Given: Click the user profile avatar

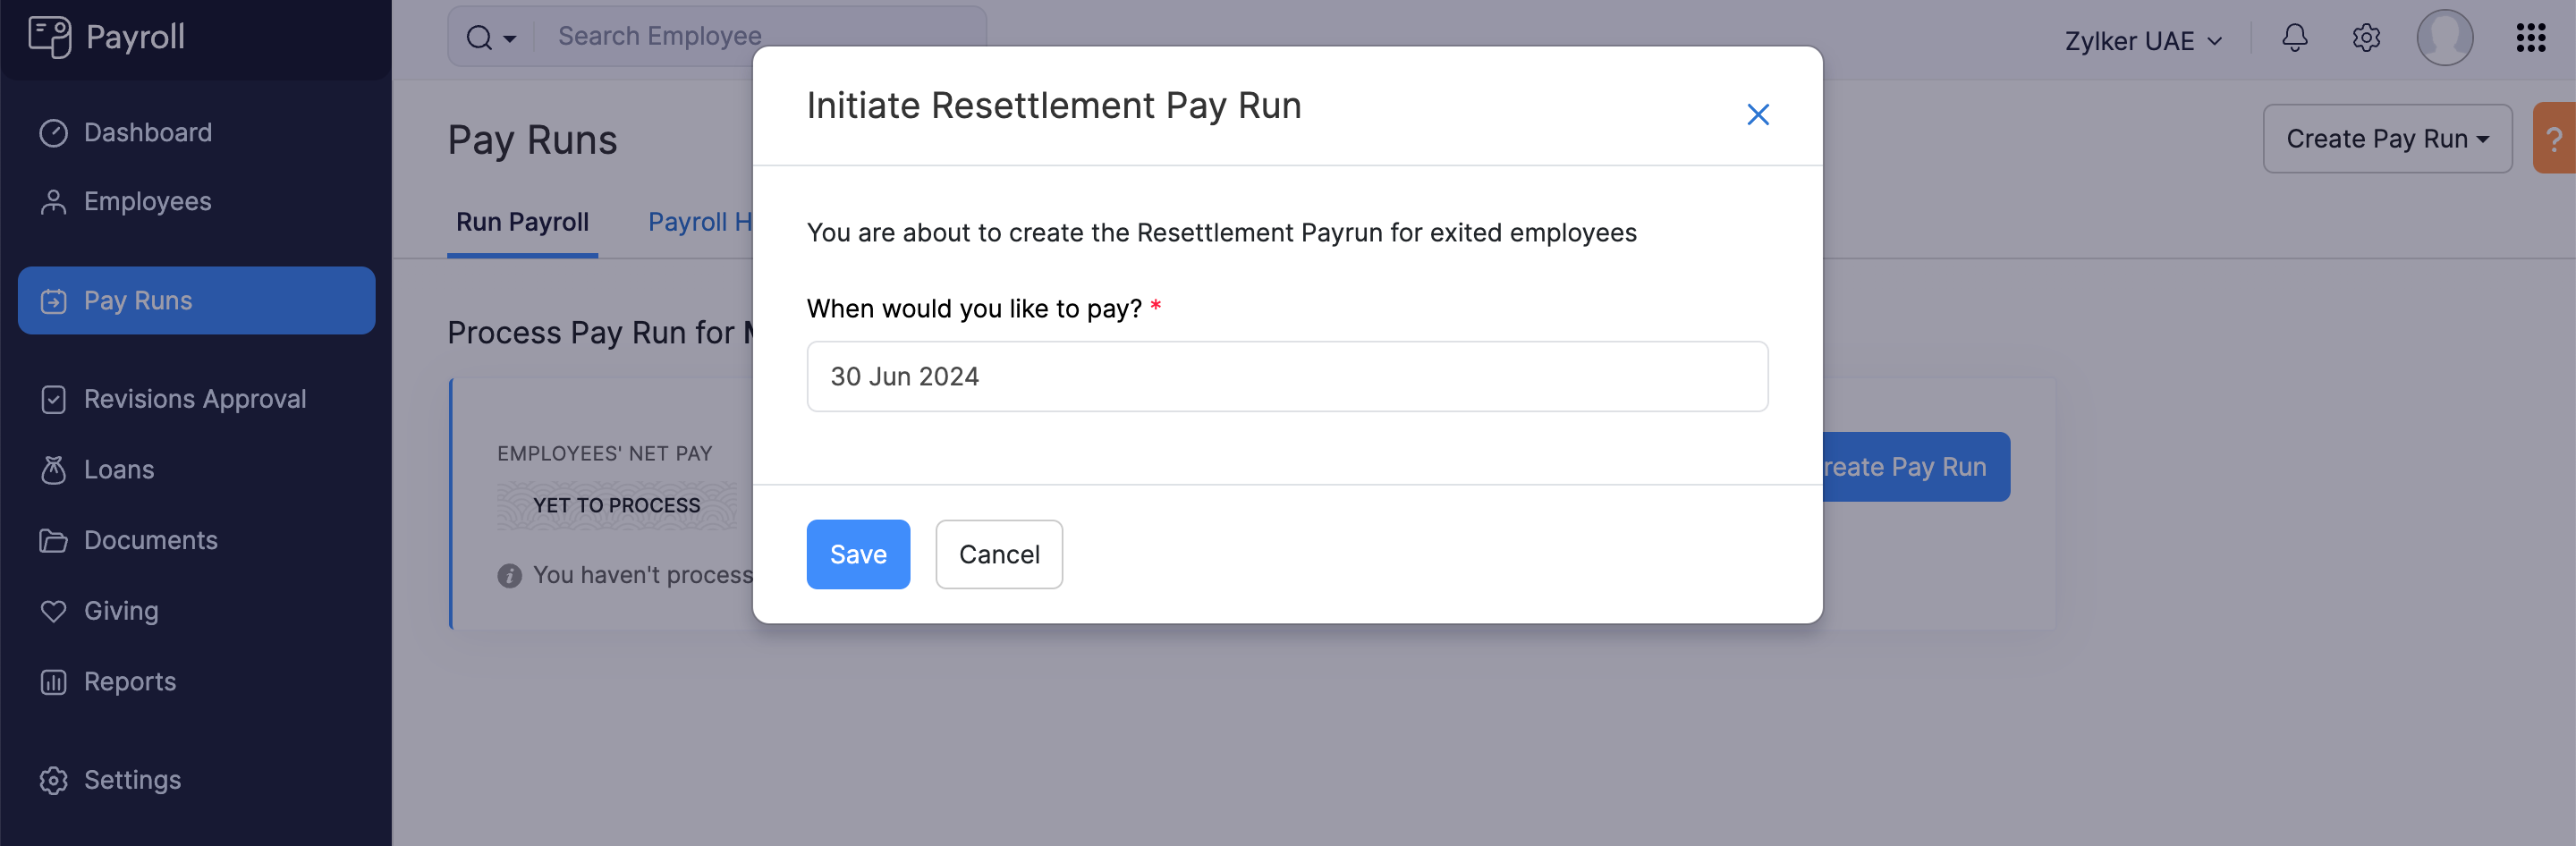Looking at the screenshot, I should click(x=2444, y=39).
